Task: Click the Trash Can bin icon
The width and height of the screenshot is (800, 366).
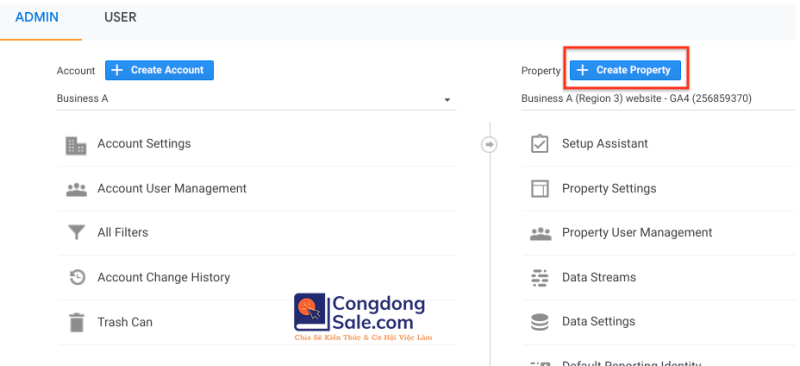Action: click(77, 323)
